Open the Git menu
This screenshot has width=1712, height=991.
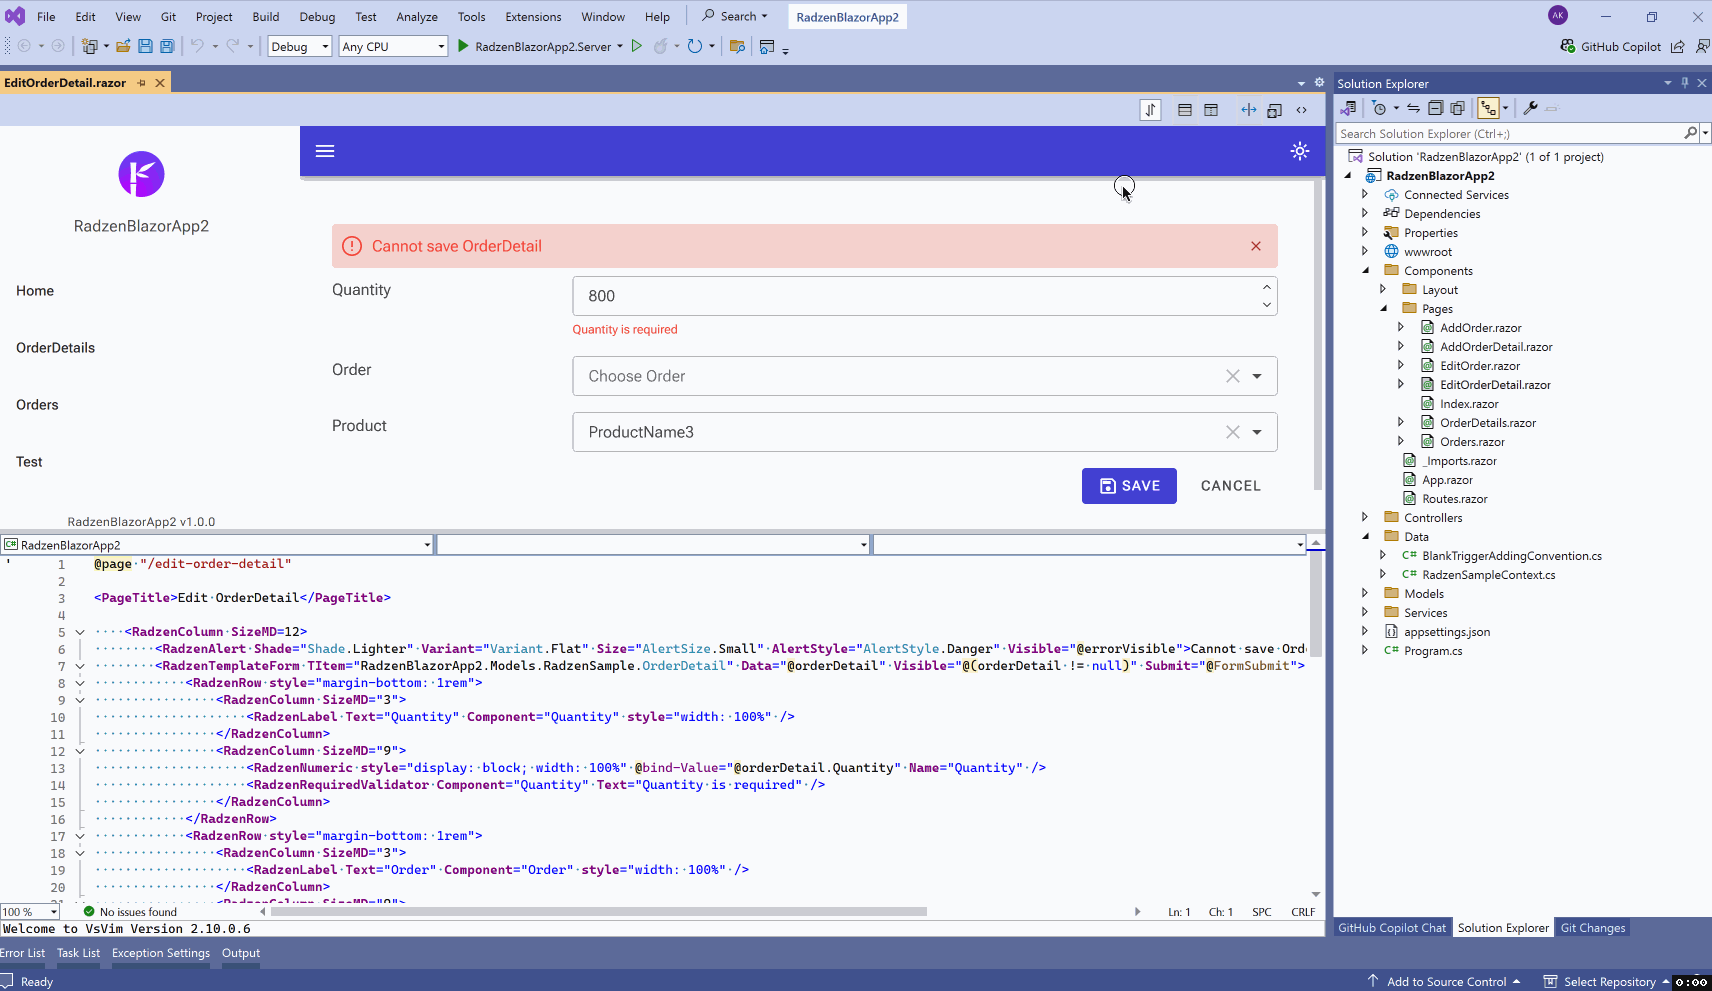click(x=168, y=17)
